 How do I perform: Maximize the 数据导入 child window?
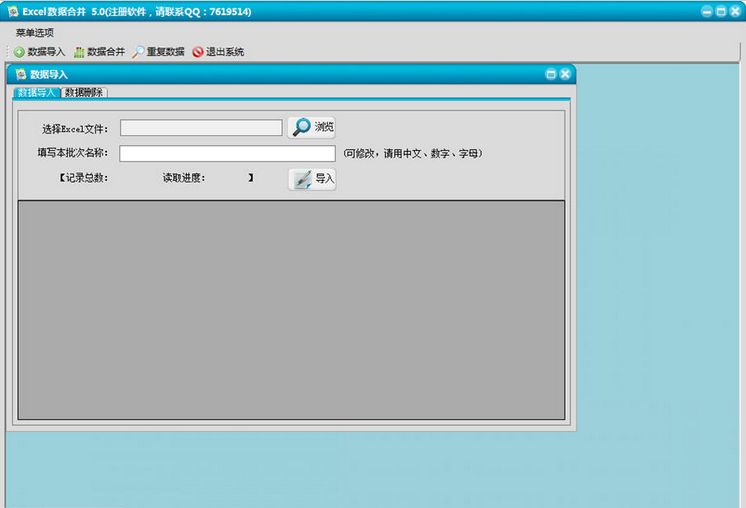[x=551, y=74]
